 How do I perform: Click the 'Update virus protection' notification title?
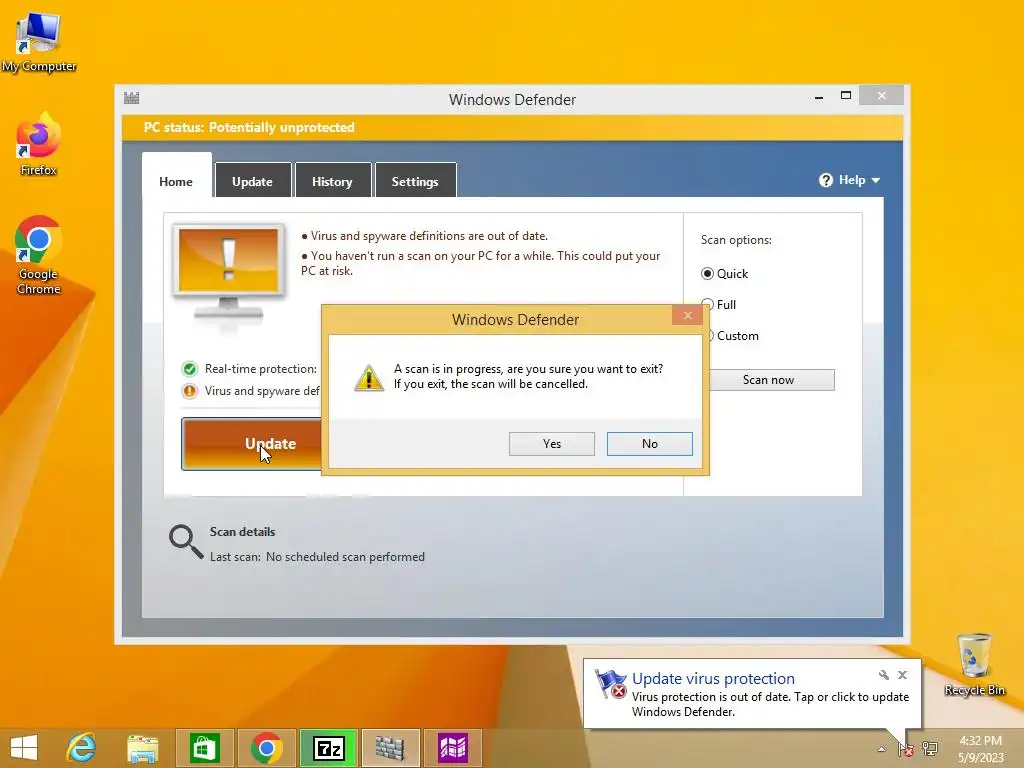(713, 679)
